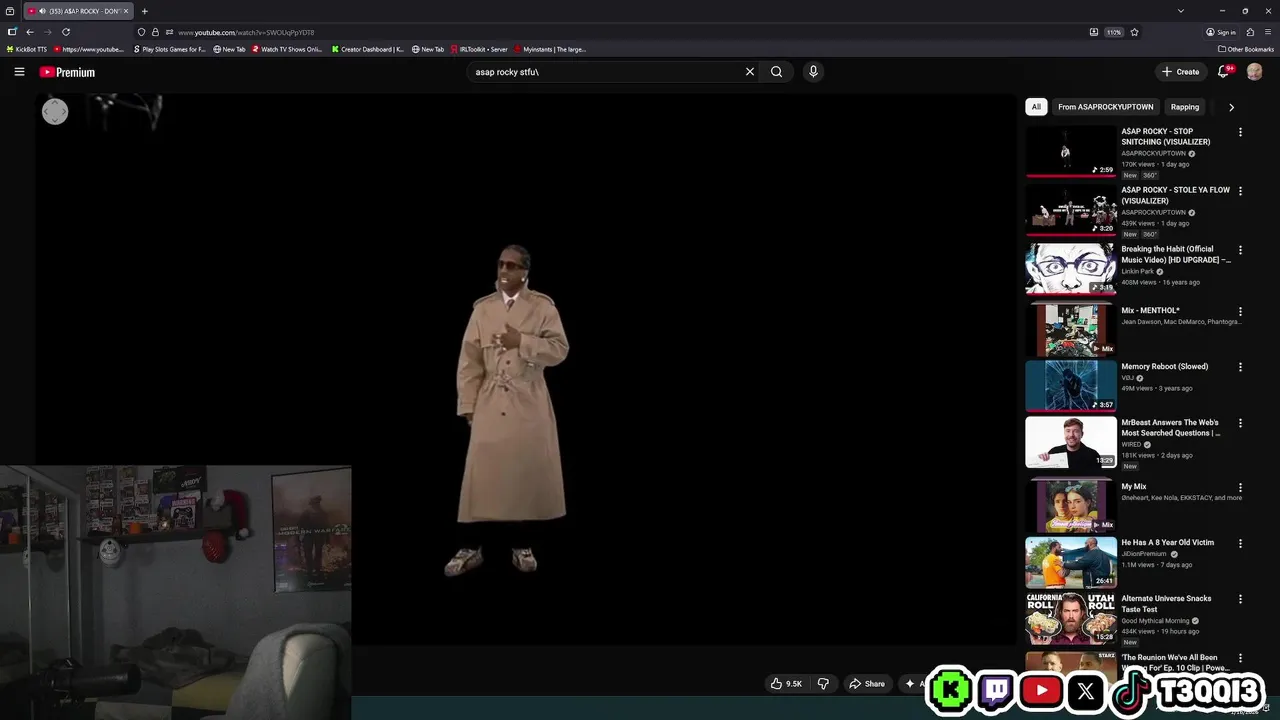Open the browser extensions puzzle icon

pyautogui.click(x=1250, y=32)
